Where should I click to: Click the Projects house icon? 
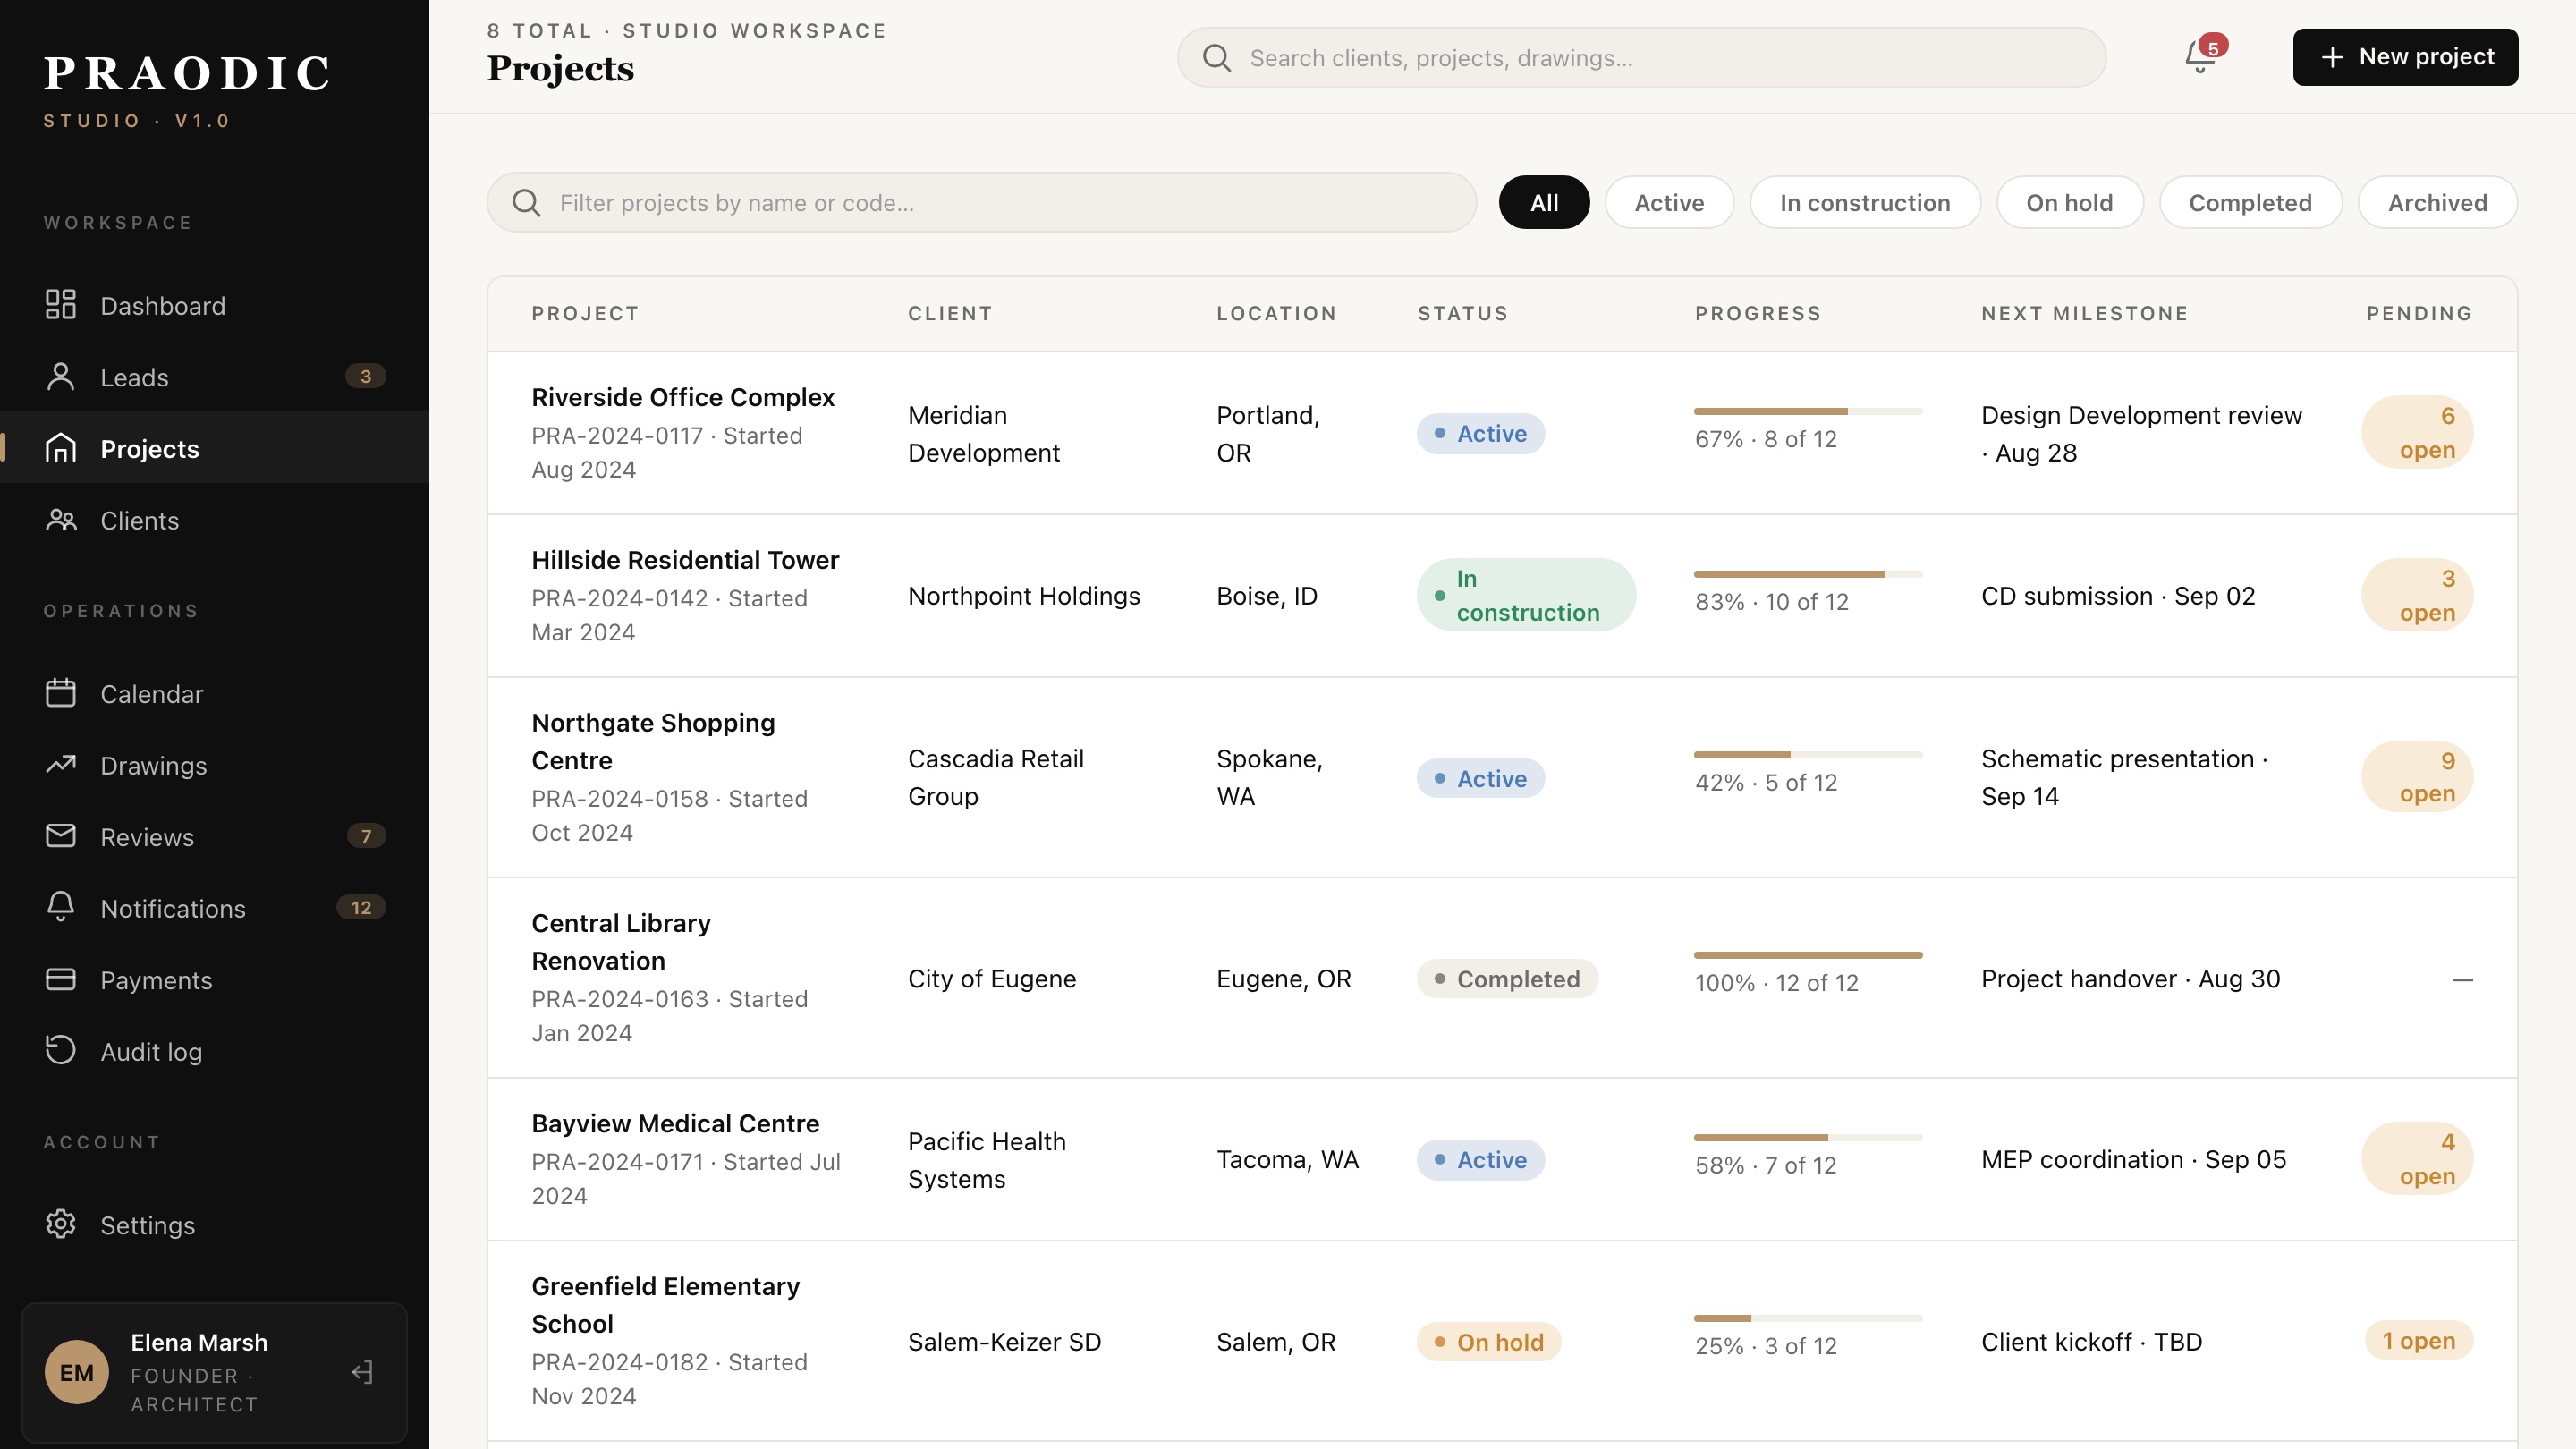pyautogui.click(x=60, y=448)
